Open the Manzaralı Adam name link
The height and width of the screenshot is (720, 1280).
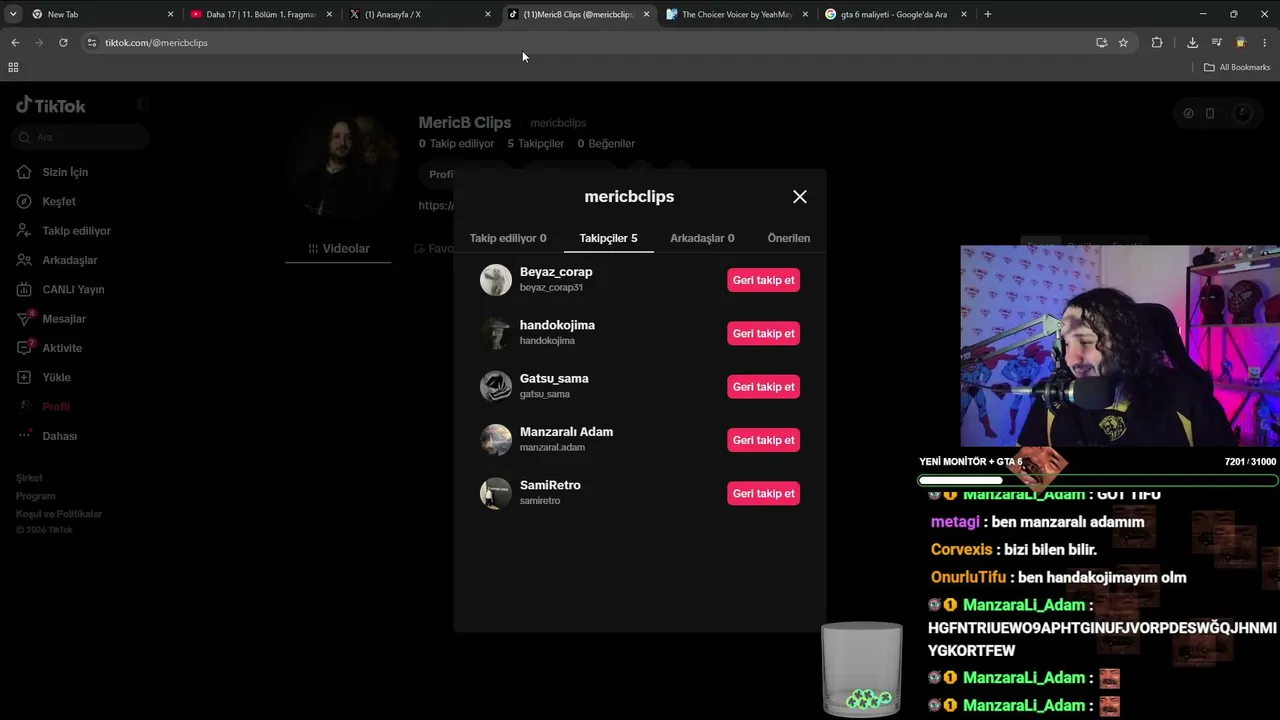click(566, 432)
